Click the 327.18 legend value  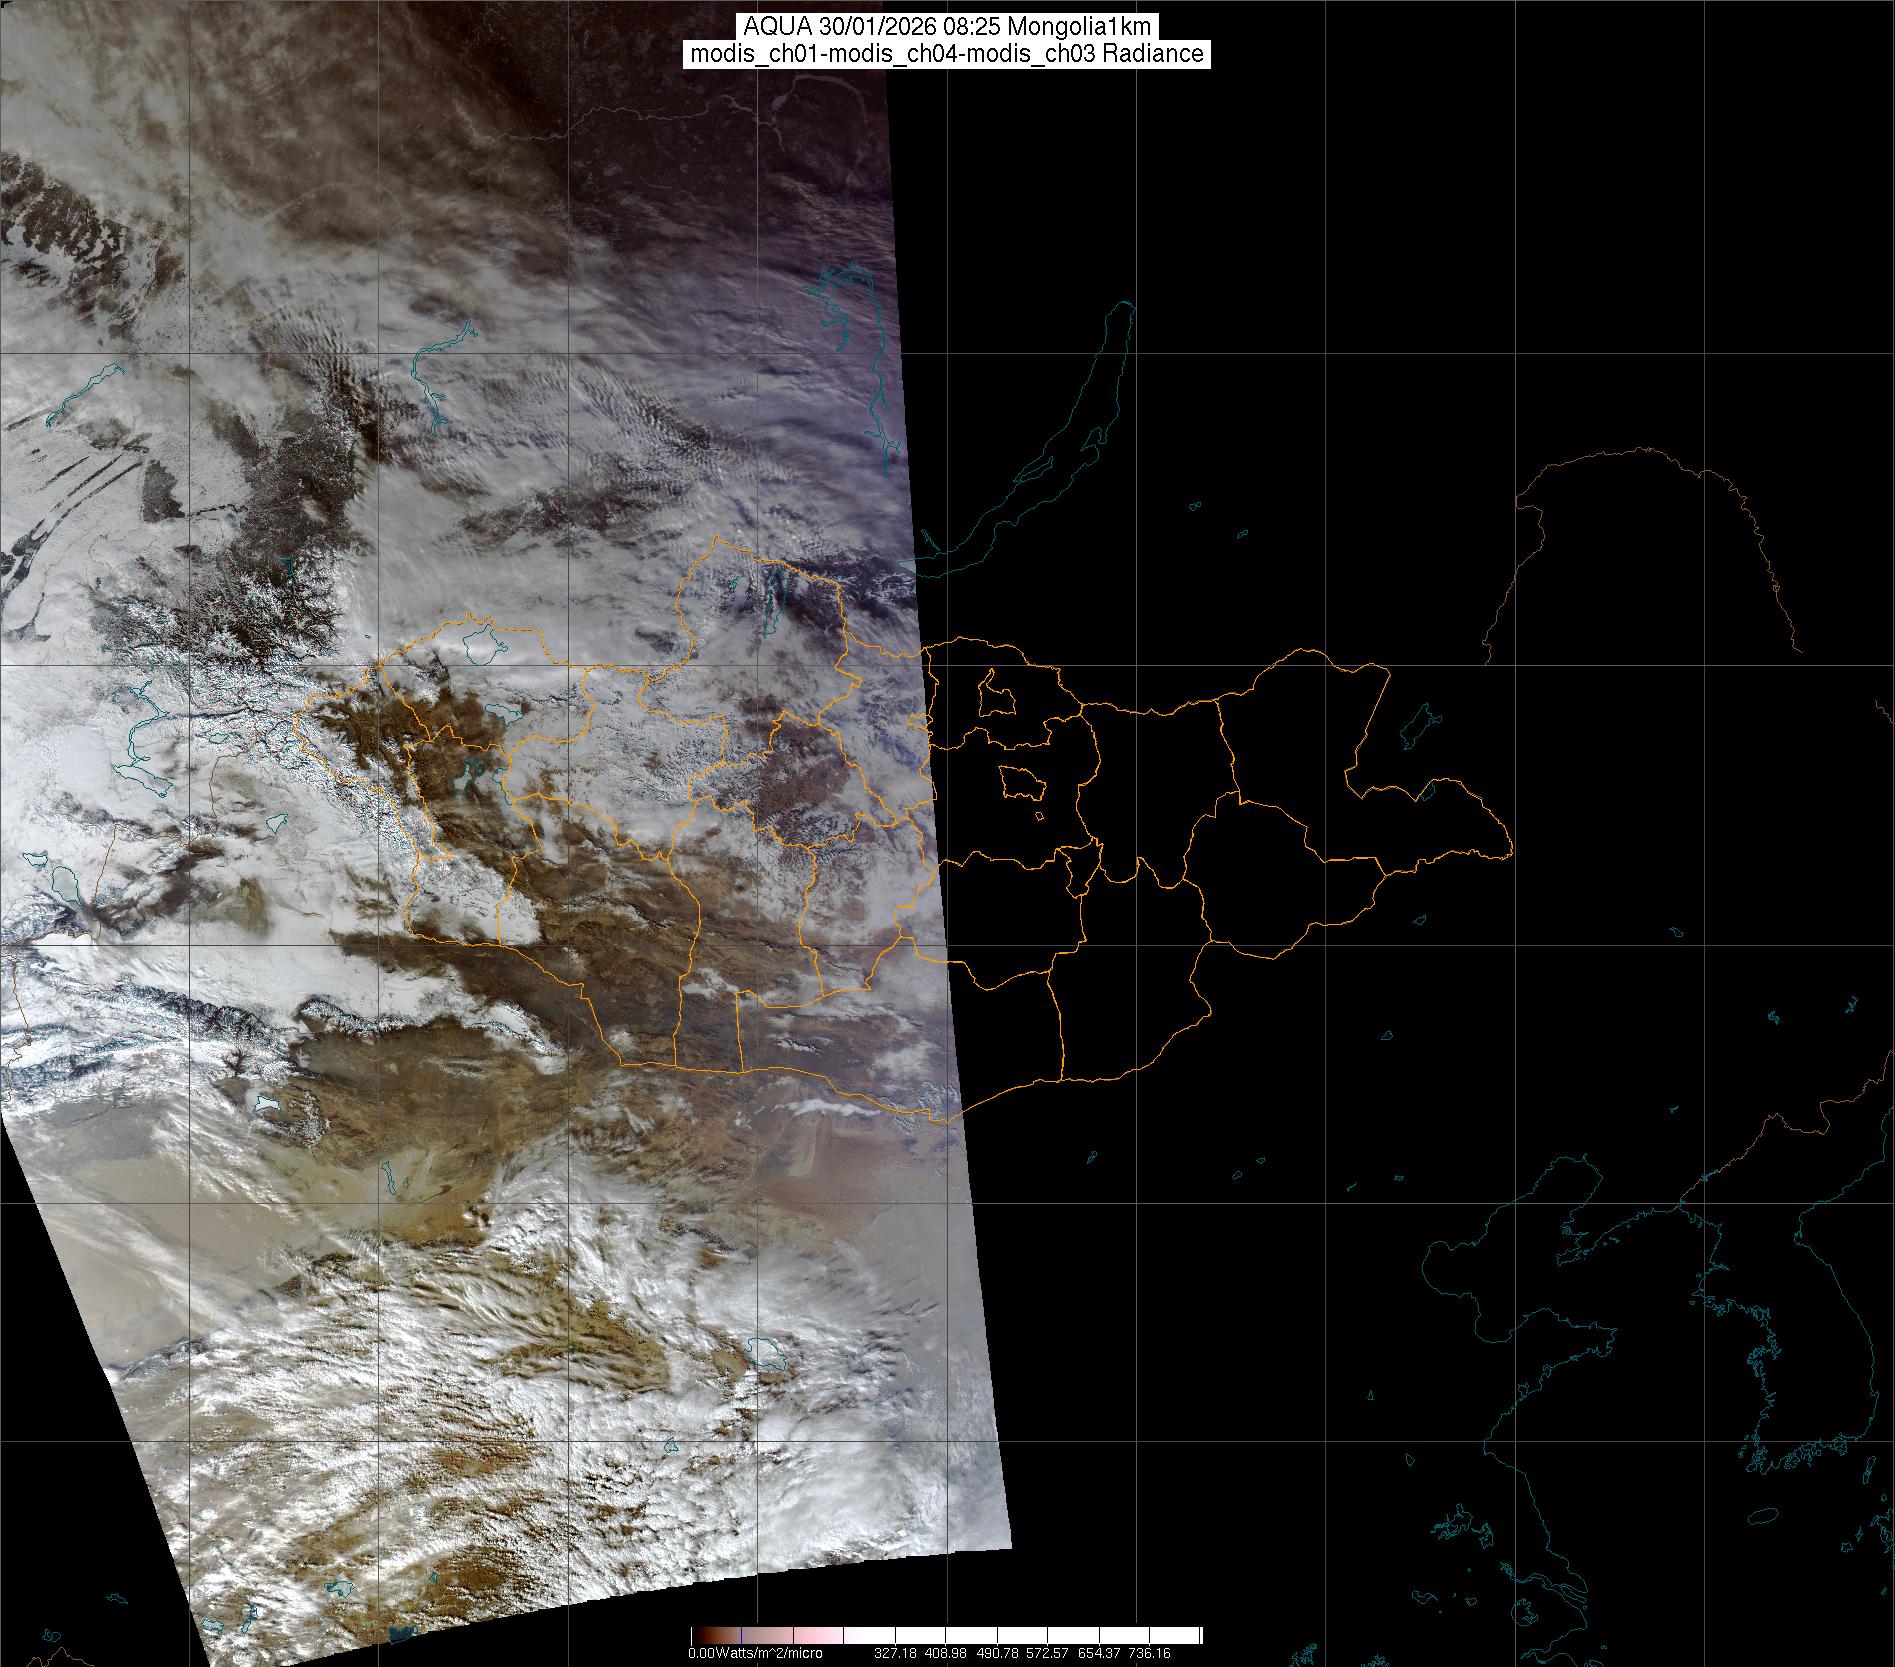click(x=894, y=1653)
